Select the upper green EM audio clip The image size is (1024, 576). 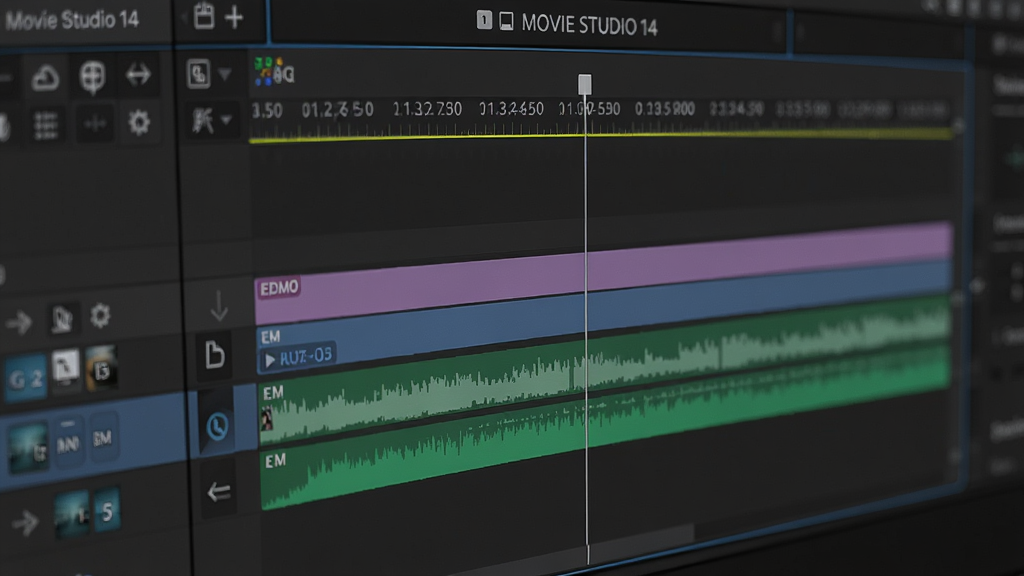point(604,372)
